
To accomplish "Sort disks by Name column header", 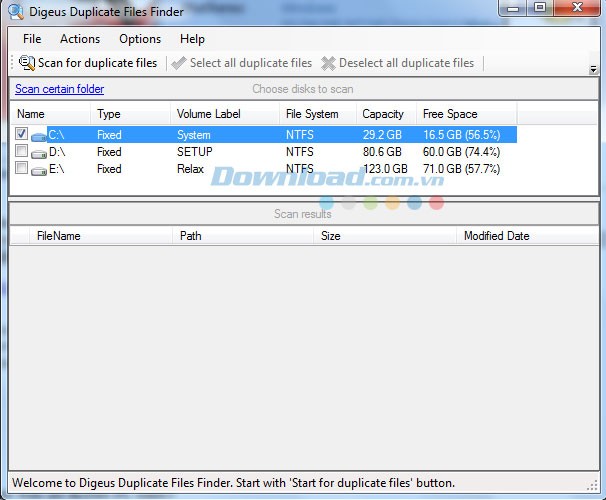I will point(50,114).
